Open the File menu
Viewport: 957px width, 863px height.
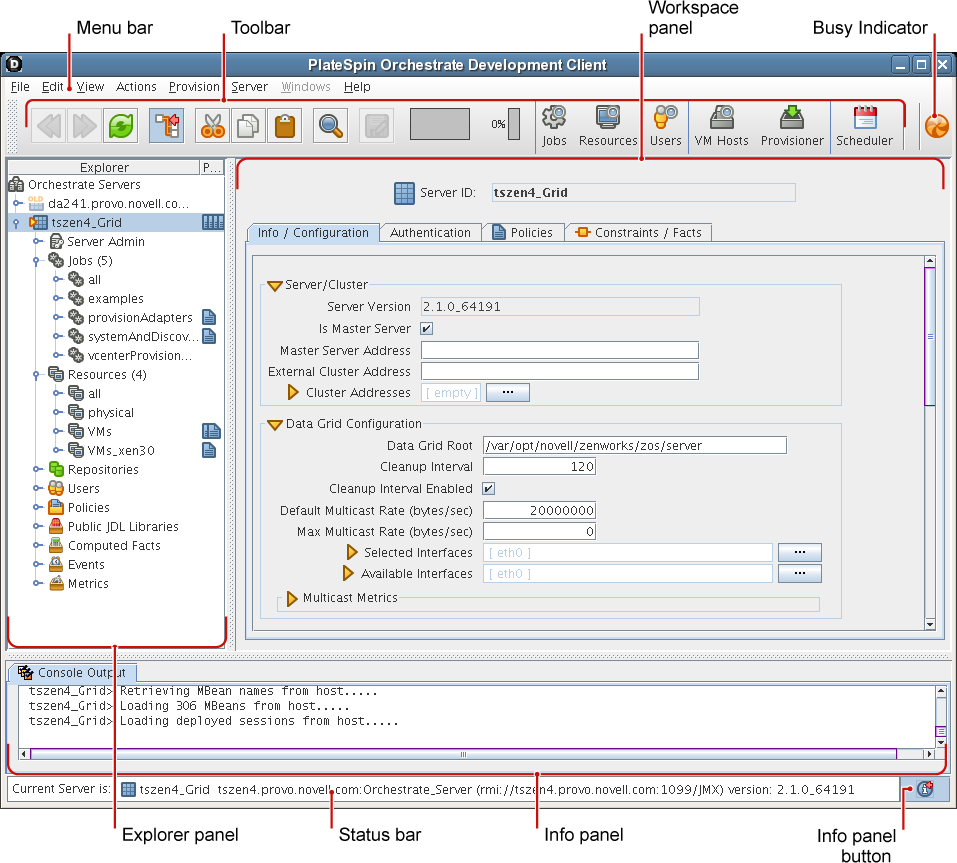tap(20, 87)
